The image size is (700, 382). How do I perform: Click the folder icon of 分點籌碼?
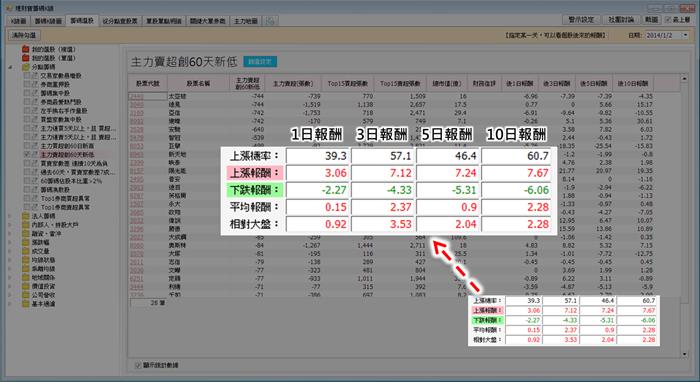[x=25, y=67]
